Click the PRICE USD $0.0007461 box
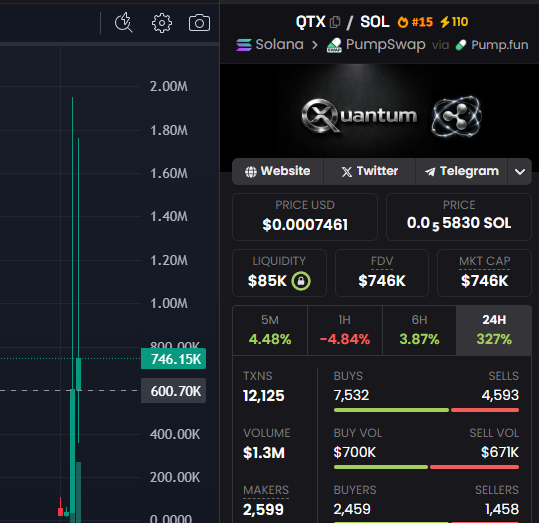 click(x=305, y=217)
